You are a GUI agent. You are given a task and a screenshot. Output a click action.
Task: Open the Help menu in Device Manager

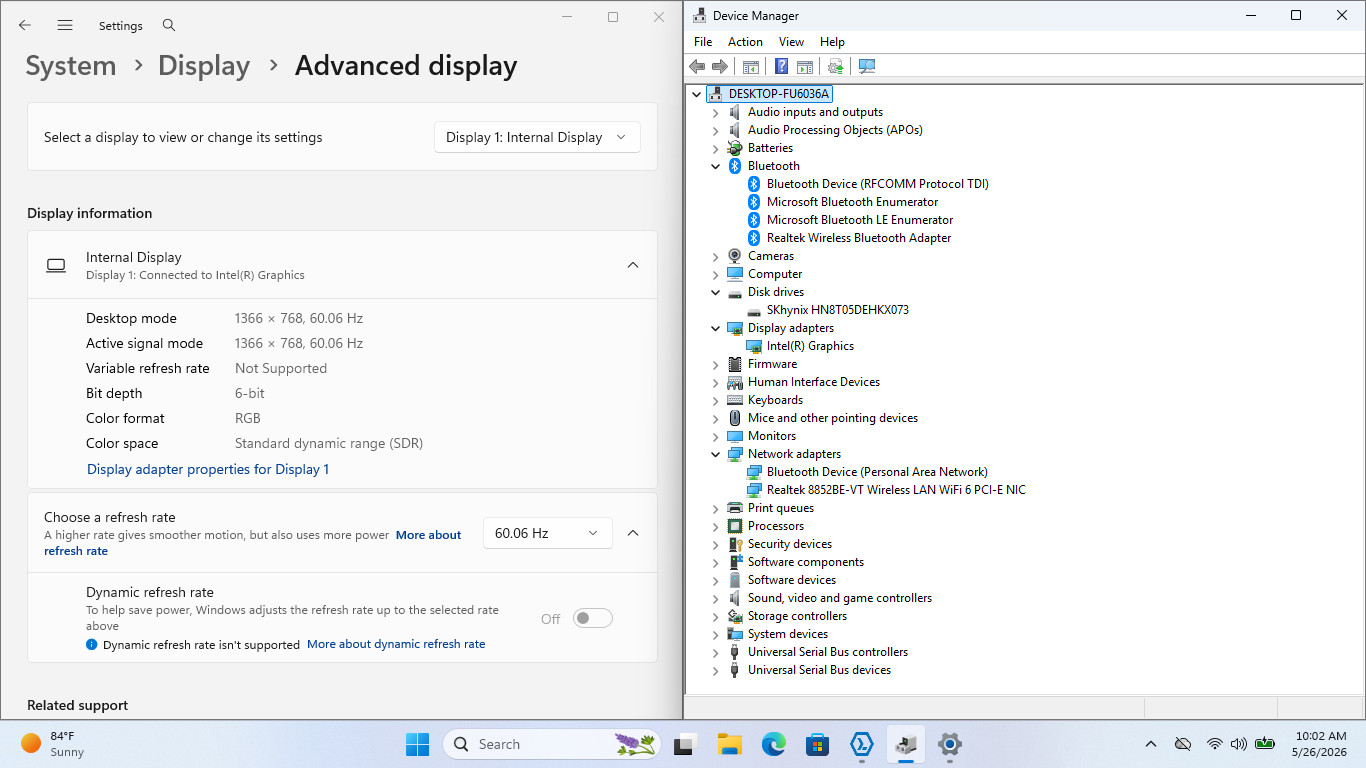click(832, 42)
